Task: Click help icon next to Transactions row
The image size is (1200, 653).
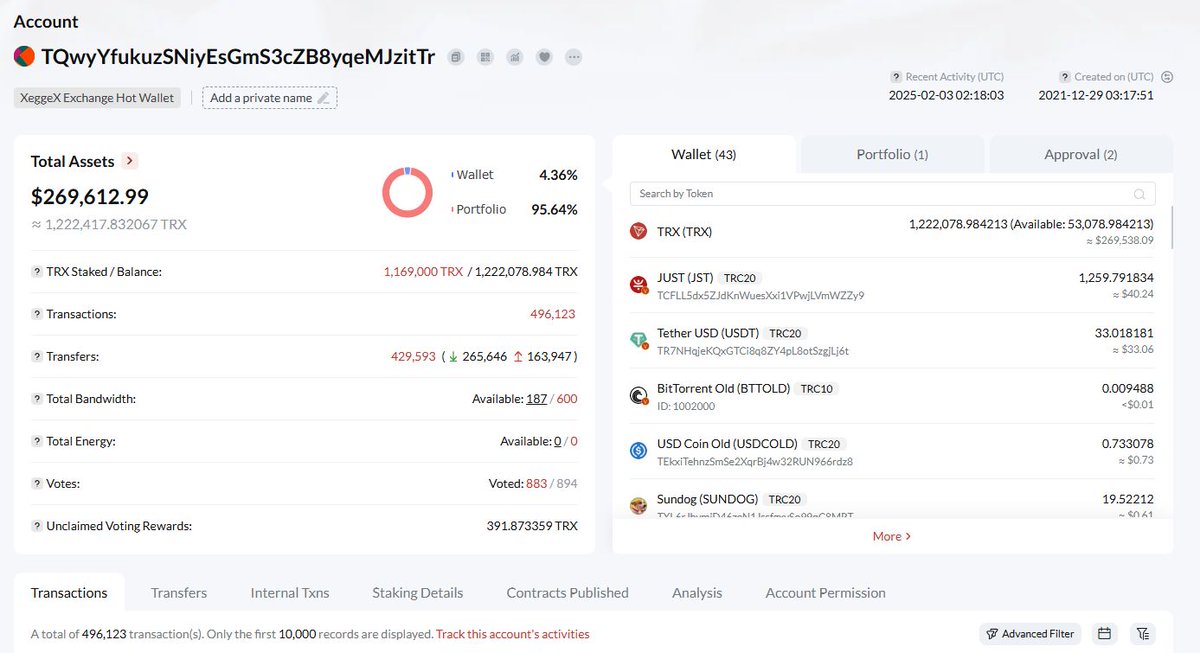Action: tap(36, 314)
